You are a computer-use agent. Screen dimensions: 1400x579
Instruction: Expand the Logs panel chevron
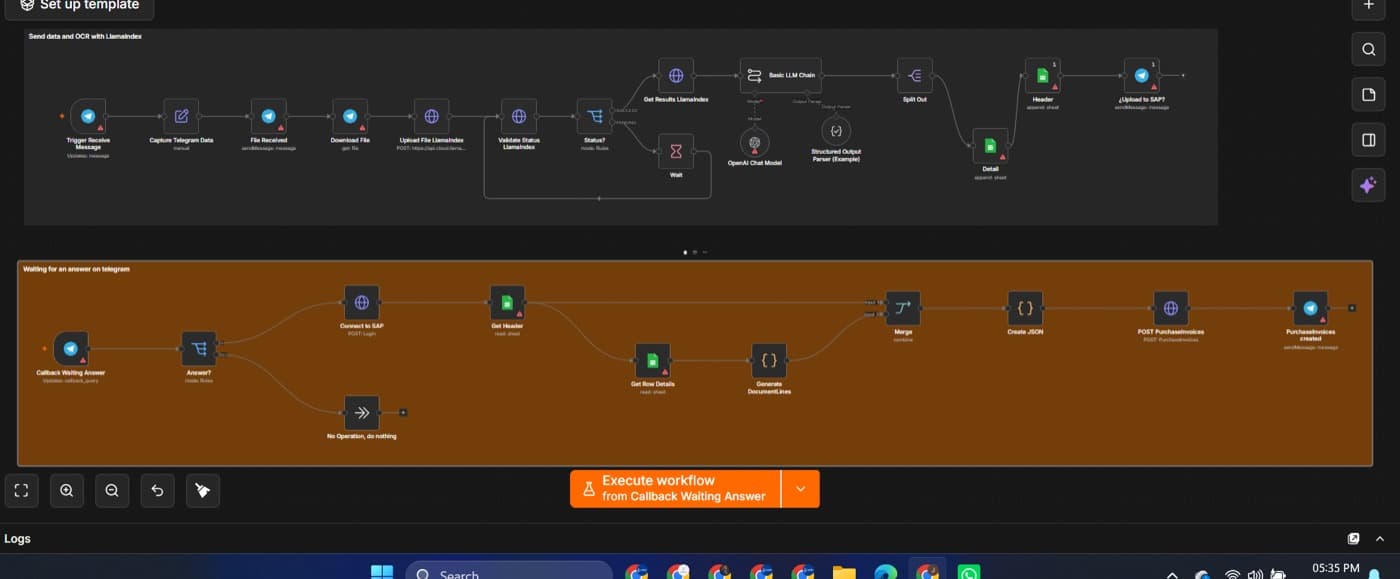1382,539
